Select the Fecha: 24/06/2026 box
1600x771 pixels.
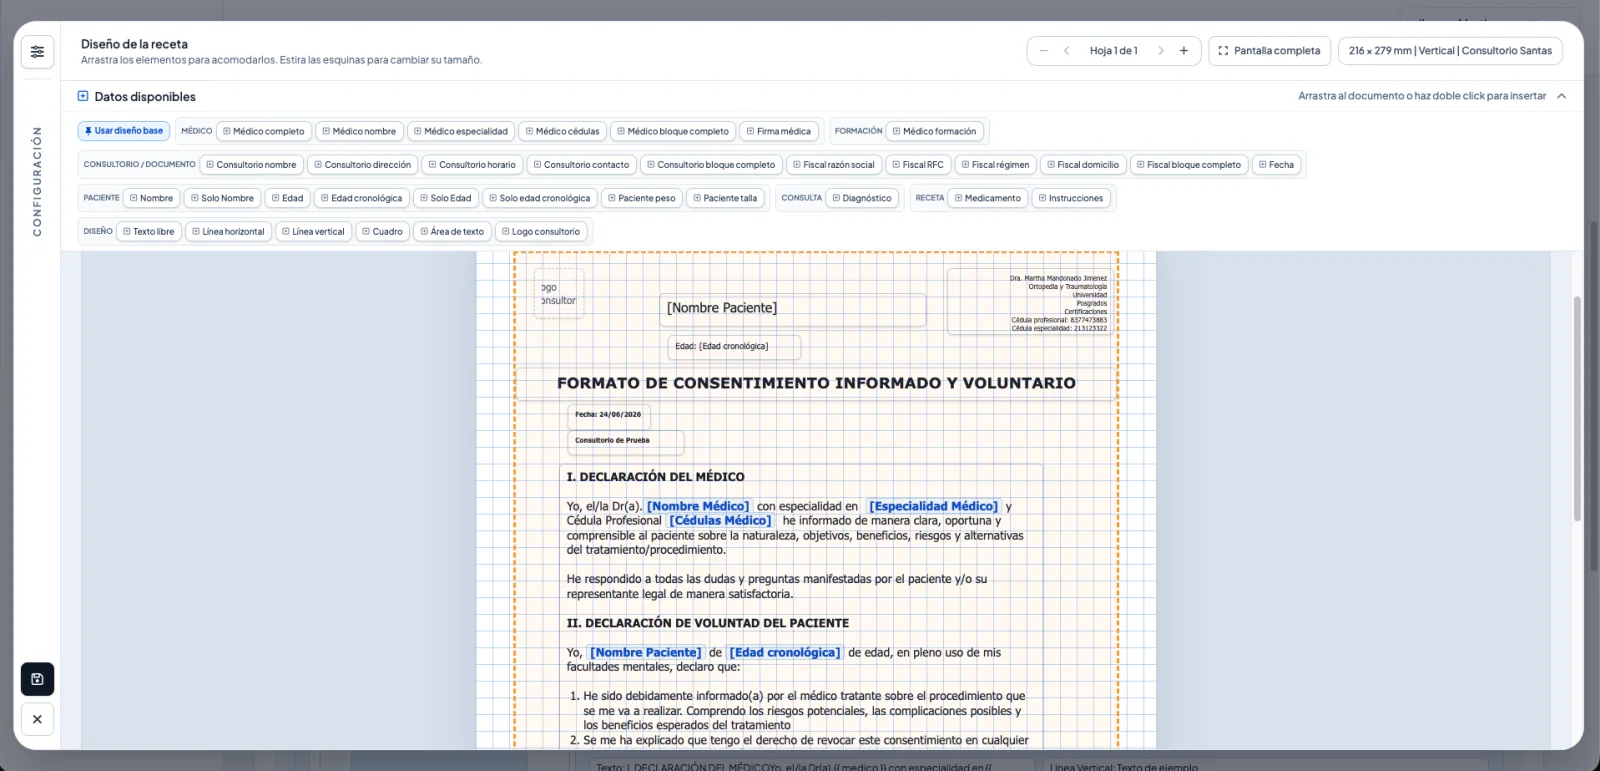(x=609, y=416)
